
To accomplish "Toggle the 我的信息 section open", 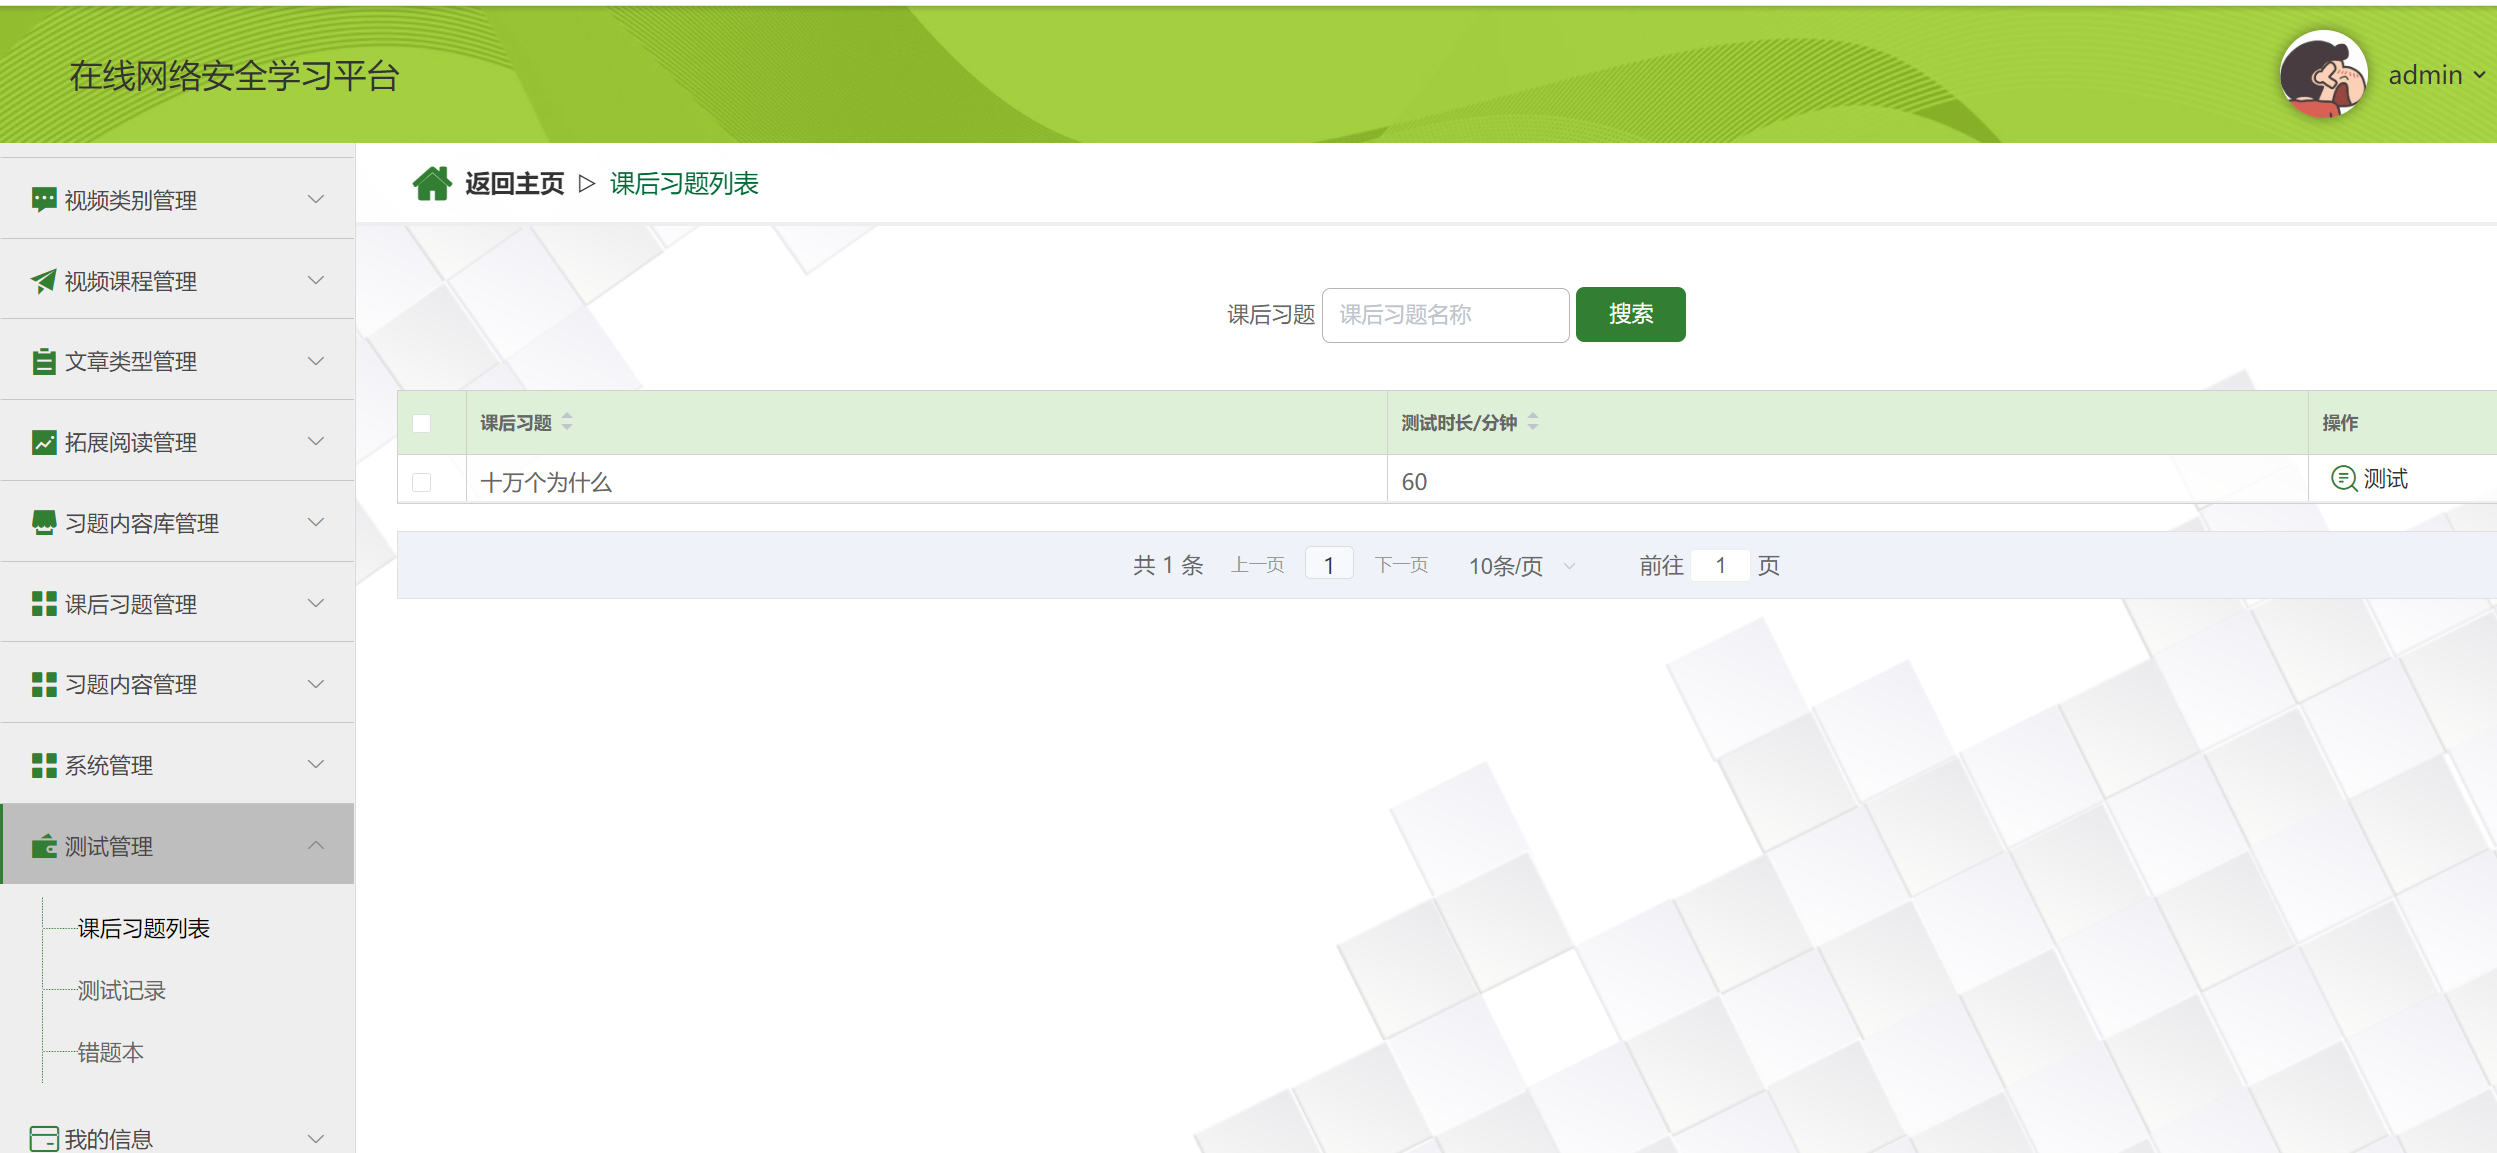I will (316, 1137).
